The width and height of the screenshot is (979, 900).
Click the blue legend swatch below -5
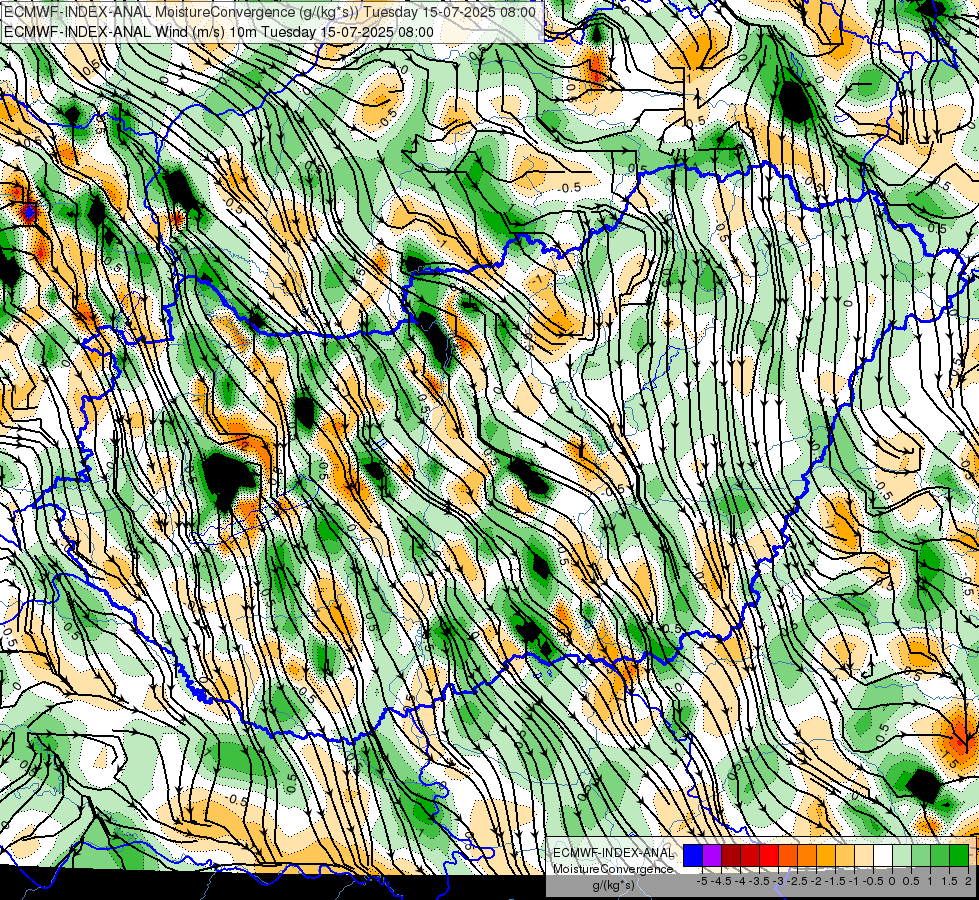693,856
